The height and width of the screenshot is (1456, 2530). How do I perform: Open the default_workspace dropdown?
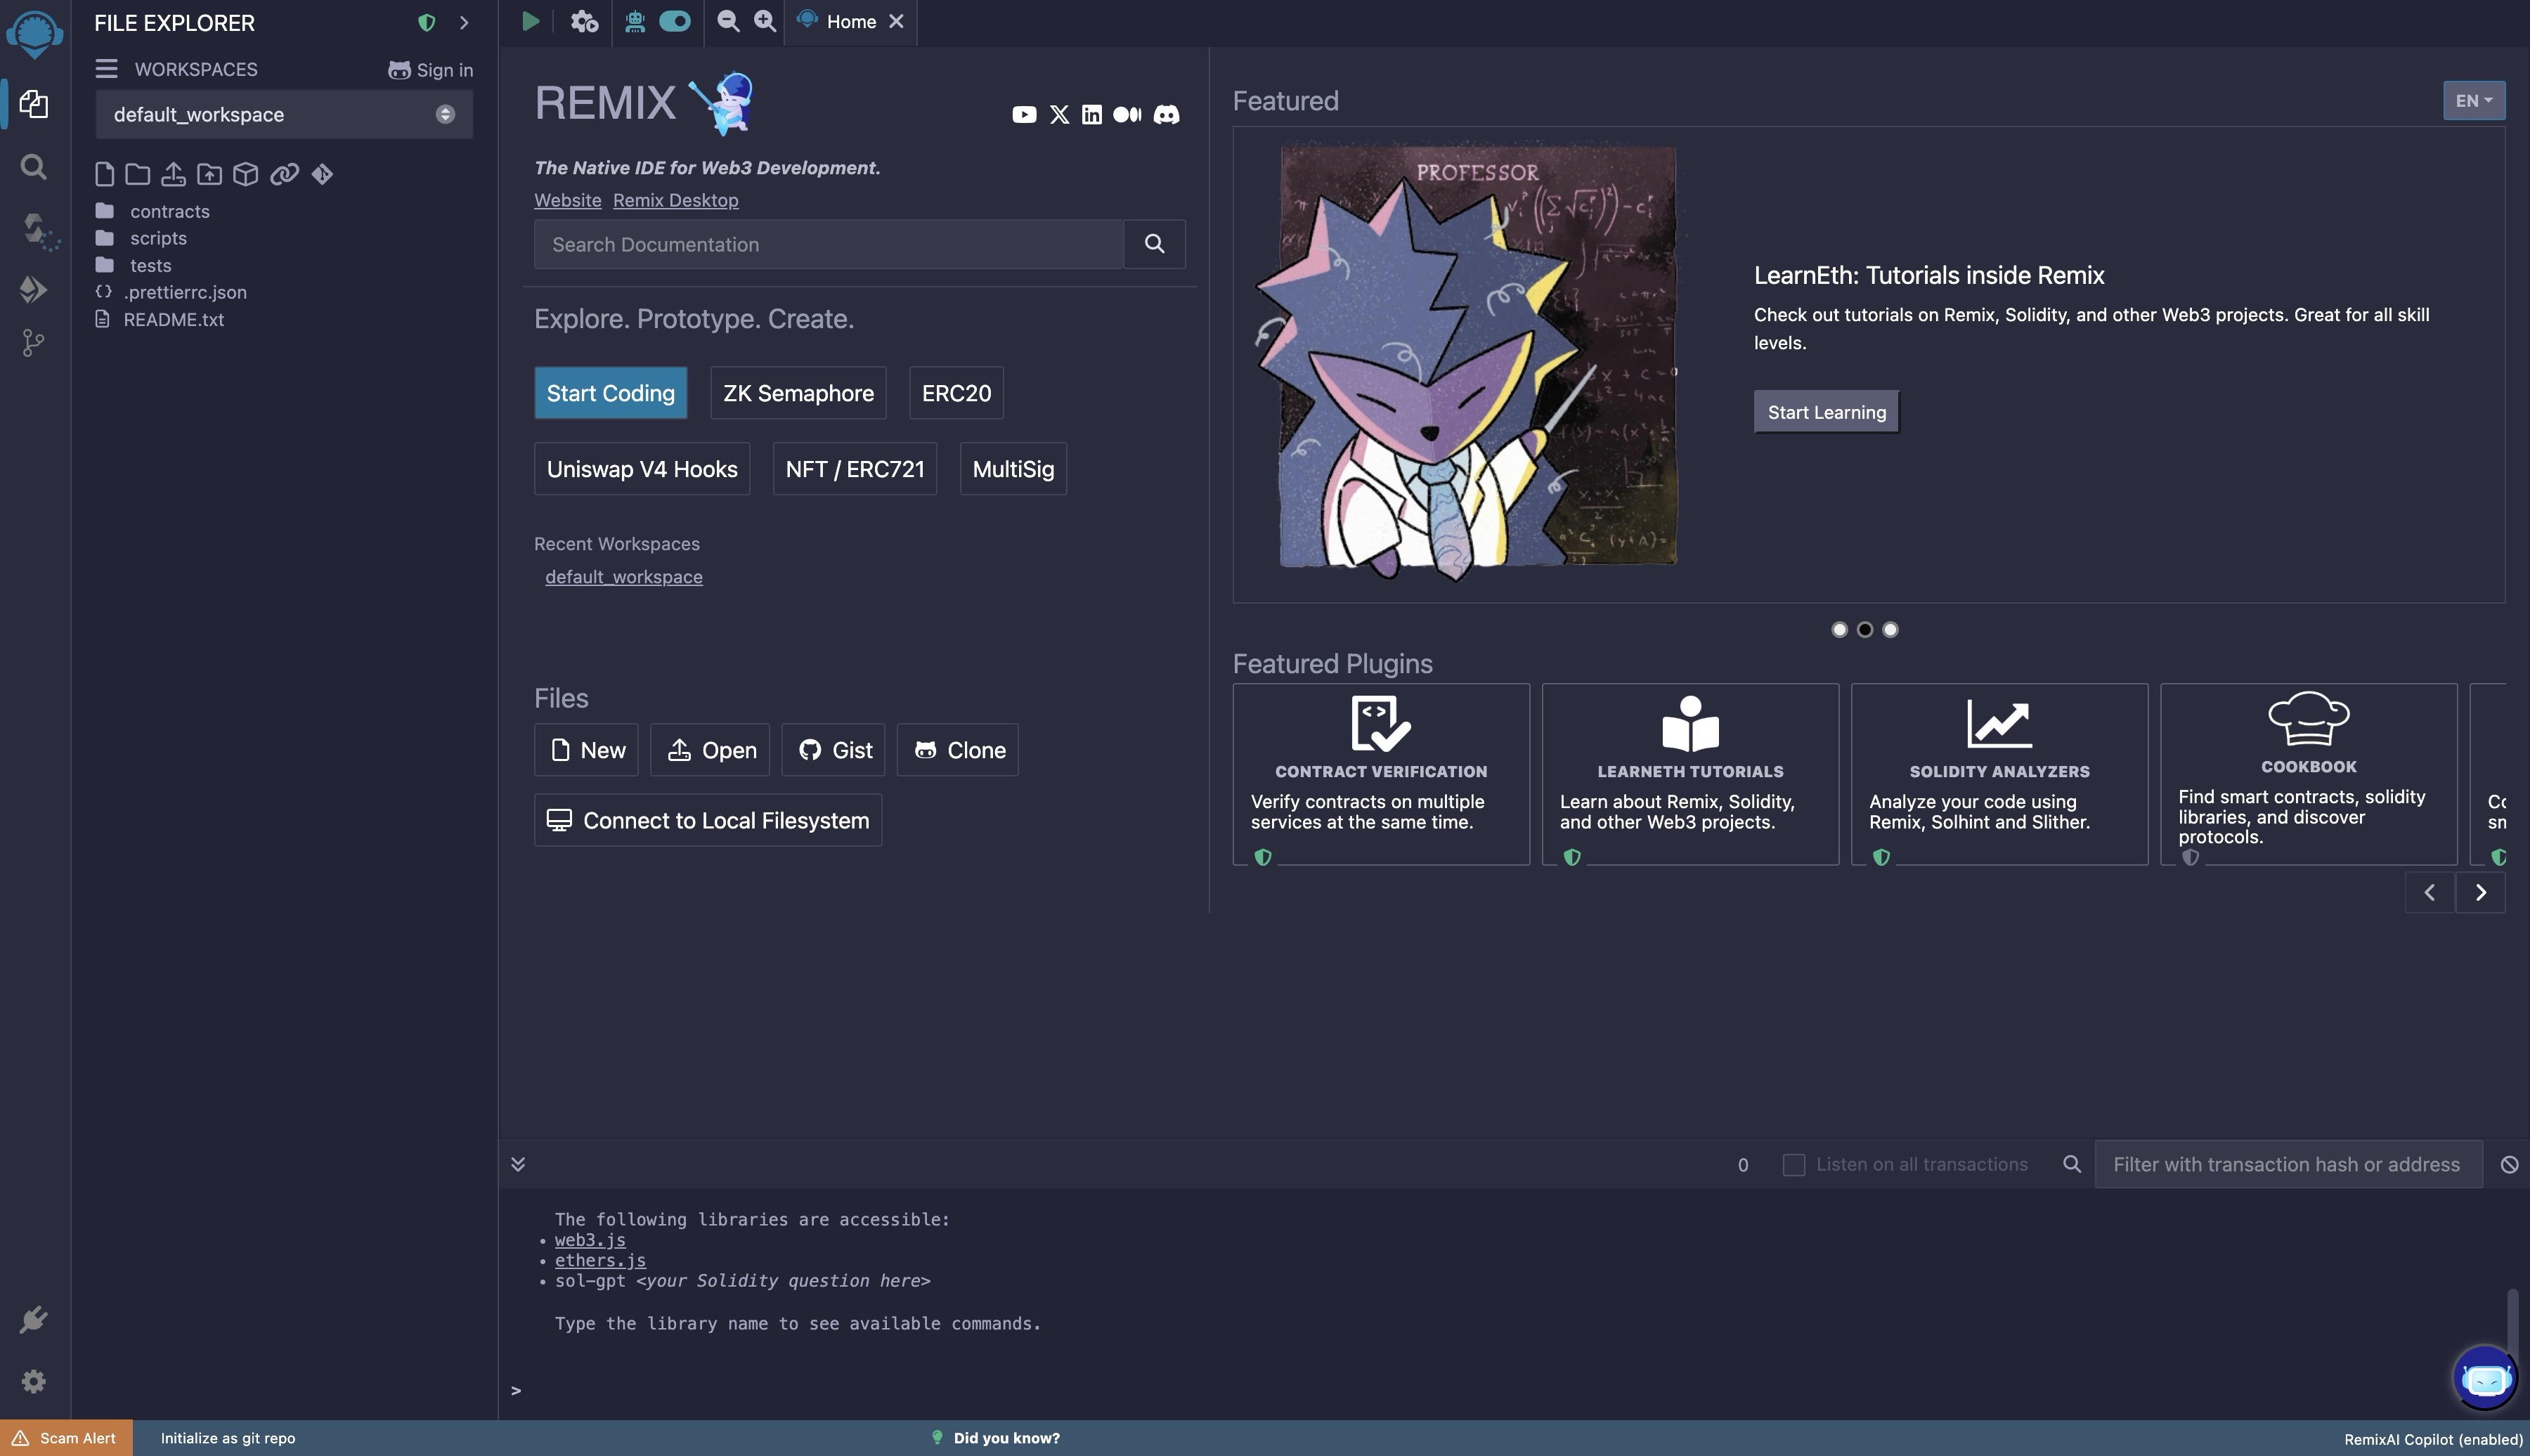[x=284, y=114]
